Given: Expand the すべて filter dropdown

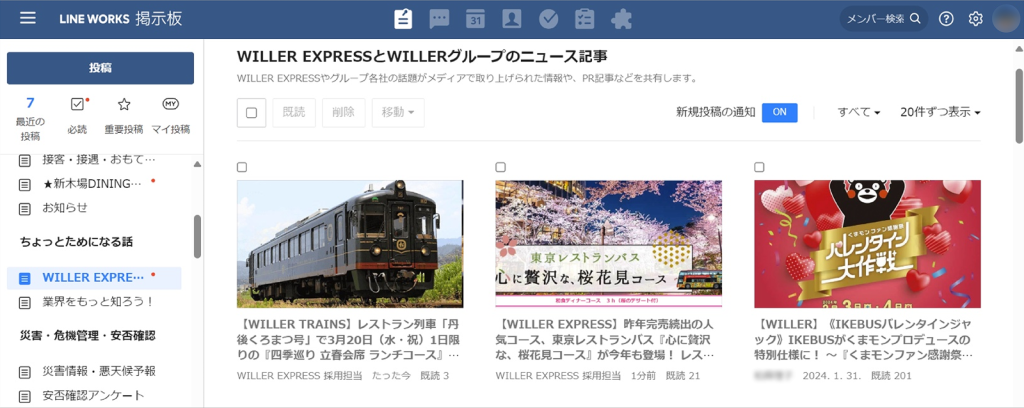Looking at the screenshot, I should (x=859, y=112).
